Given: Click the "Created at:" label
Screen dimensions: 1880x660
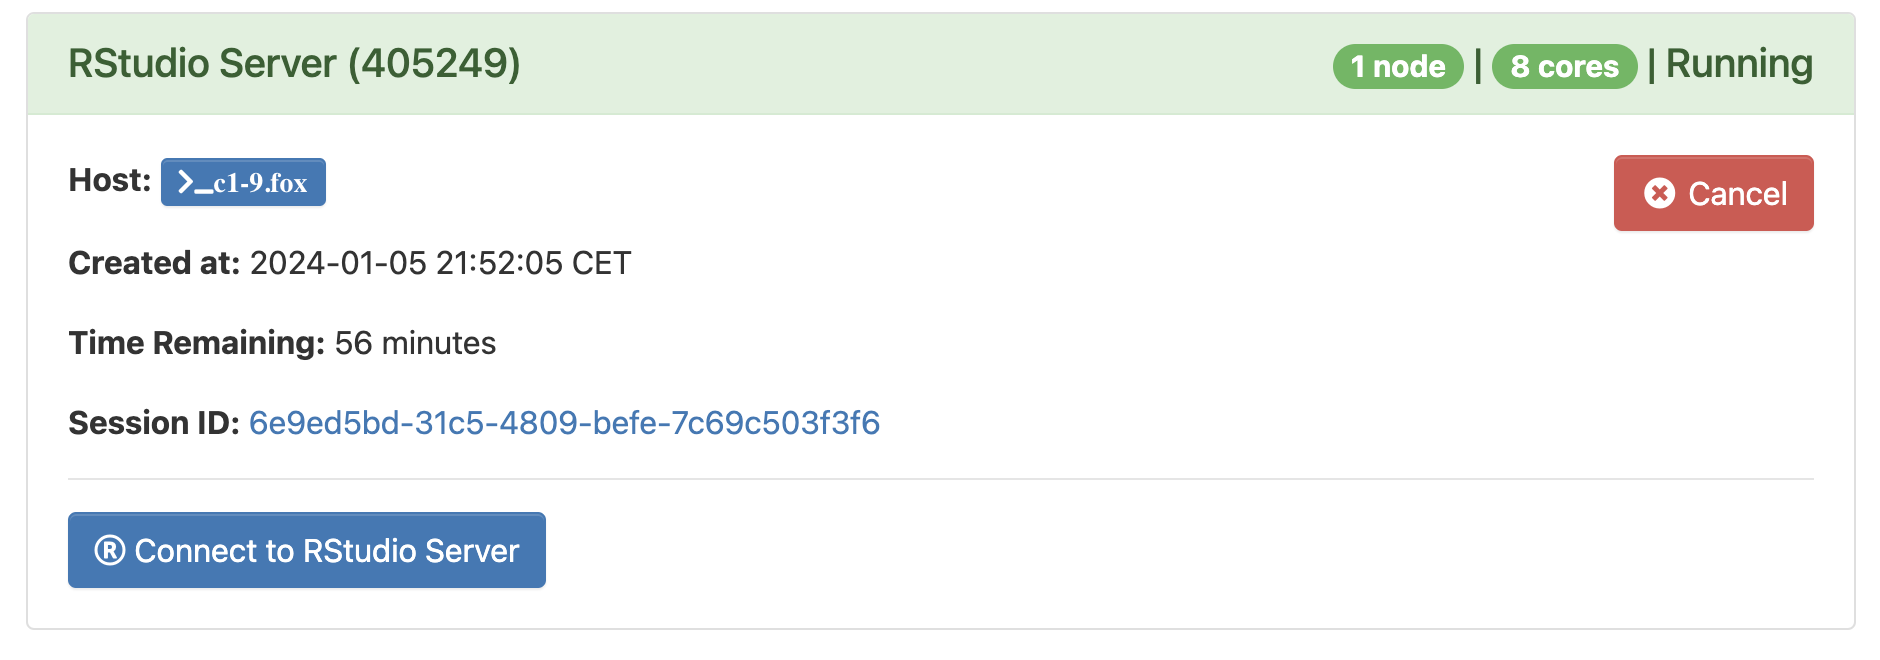Looking at the screenshot, I should click(x=154, y=263).
